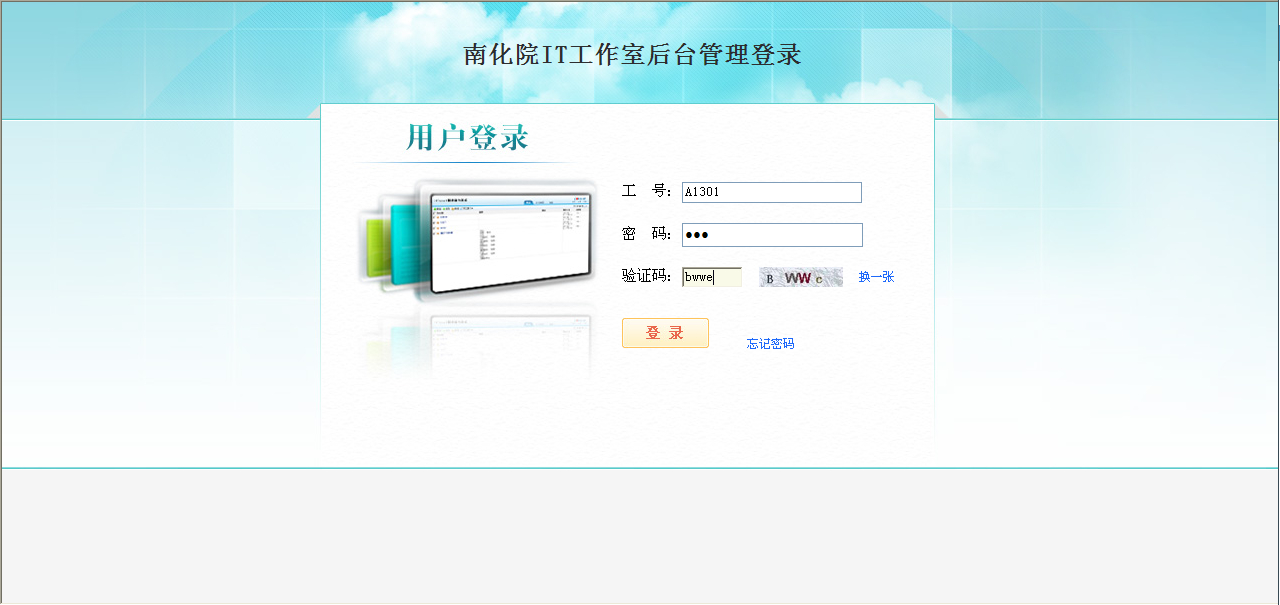Click the 验证码 field label
The image size is (1280, 605).
[x=646, y=277]
